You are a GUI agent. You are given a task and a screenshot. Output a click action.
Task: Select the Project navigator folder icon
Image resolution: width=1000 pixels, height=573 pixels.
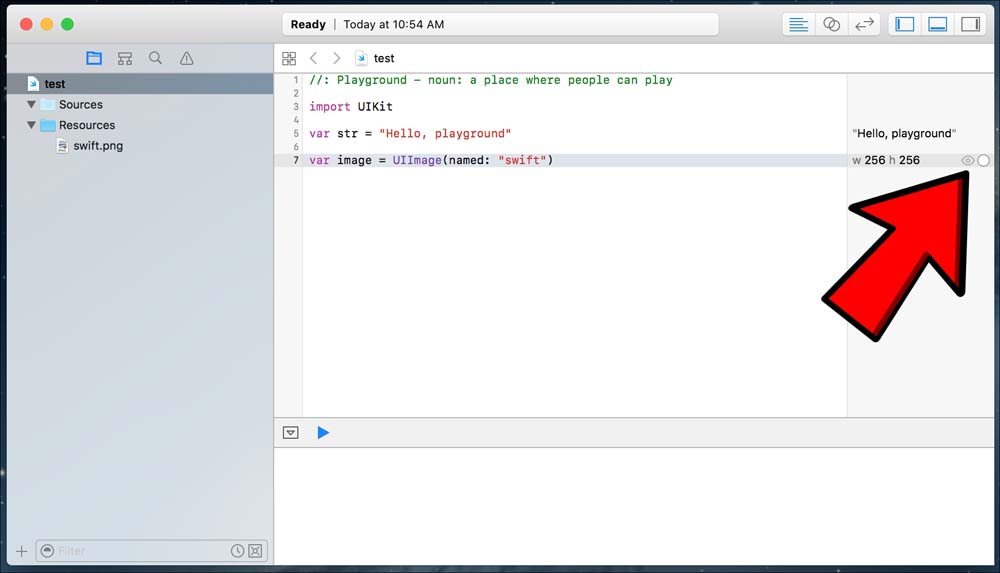(x=94, y=59)
